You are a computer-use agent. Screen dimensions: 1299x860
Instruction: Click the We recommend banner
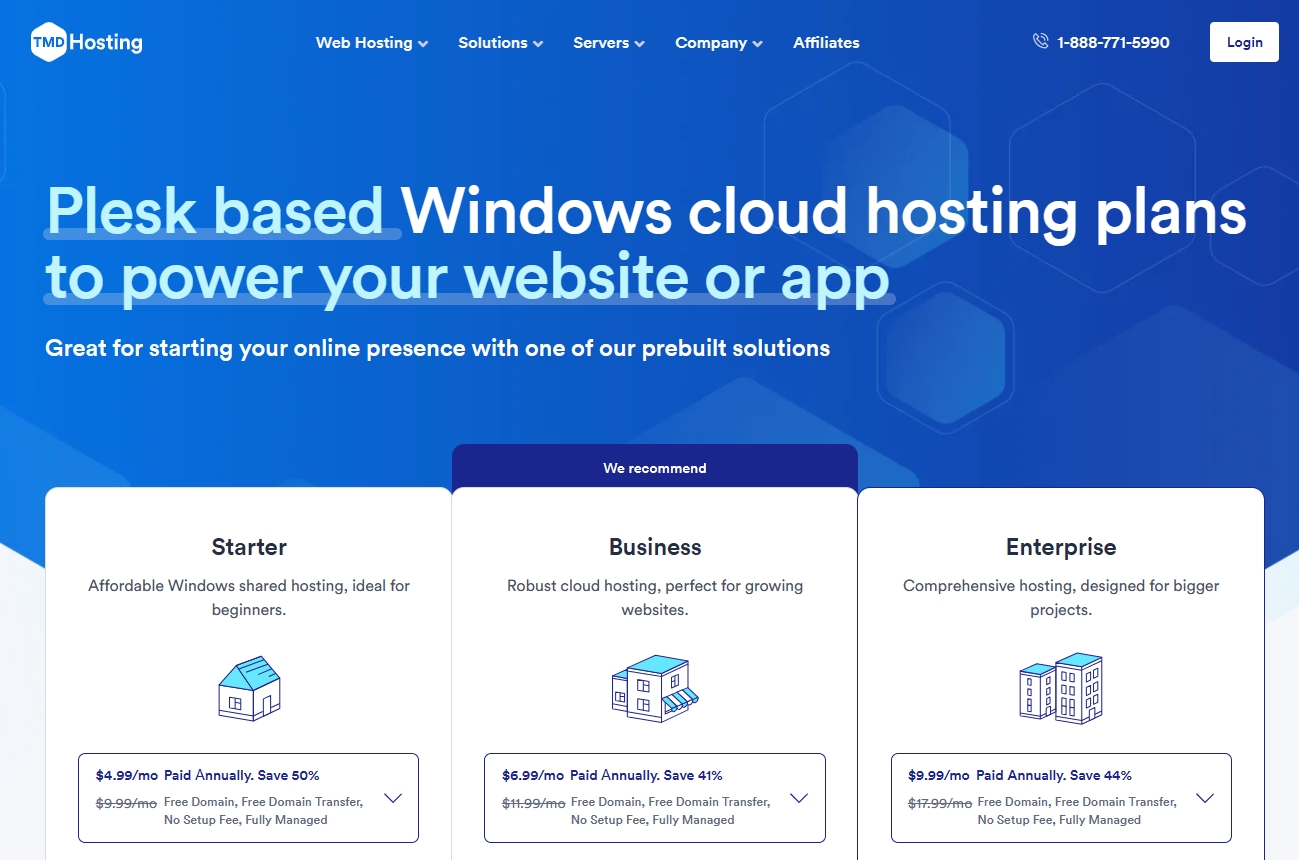(x=655, y=467)
